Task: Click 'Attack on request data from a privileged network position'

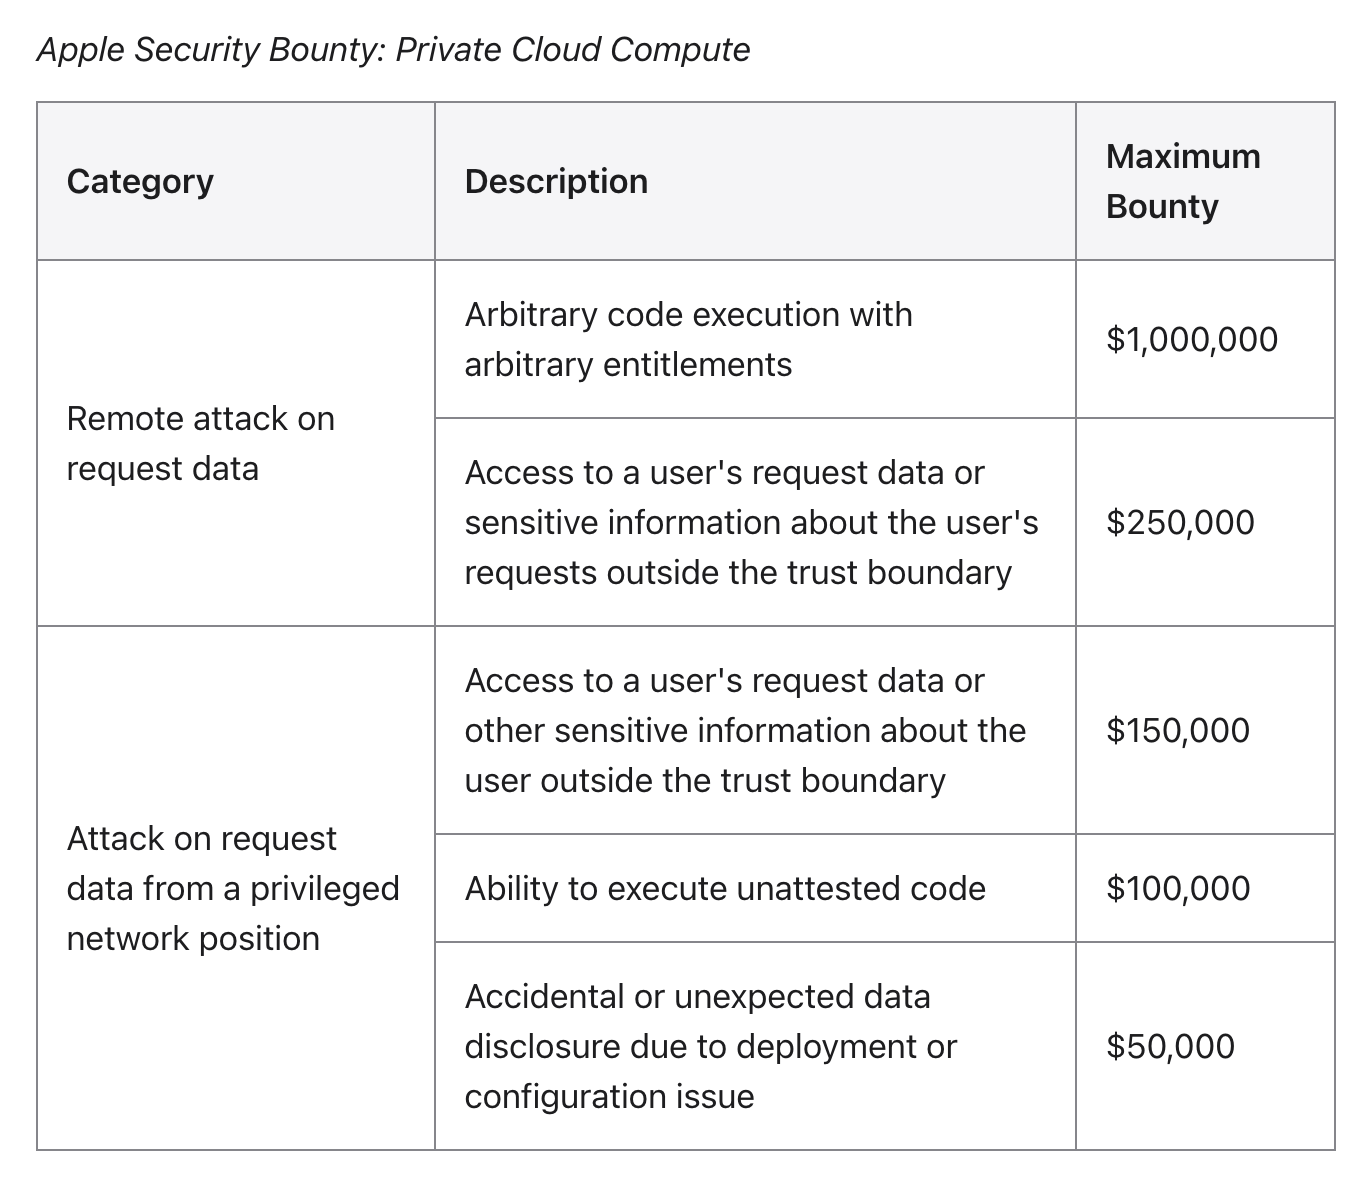Action: [233, 888]
